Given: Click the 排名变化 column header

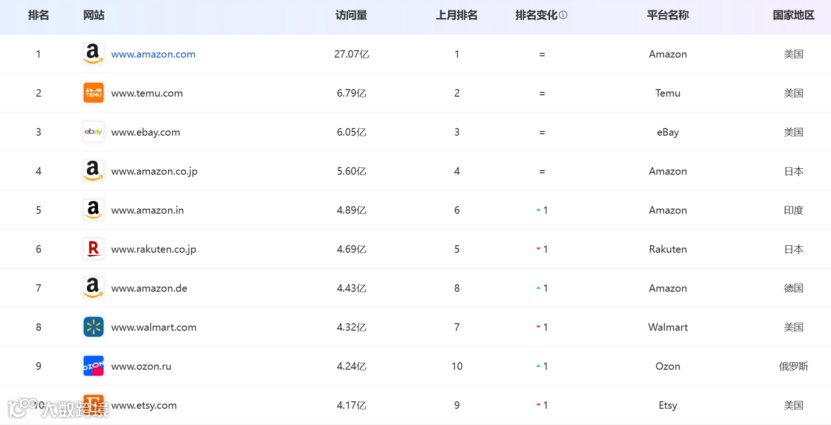Looking at the screenshot, I should click(x=536, y=15).
